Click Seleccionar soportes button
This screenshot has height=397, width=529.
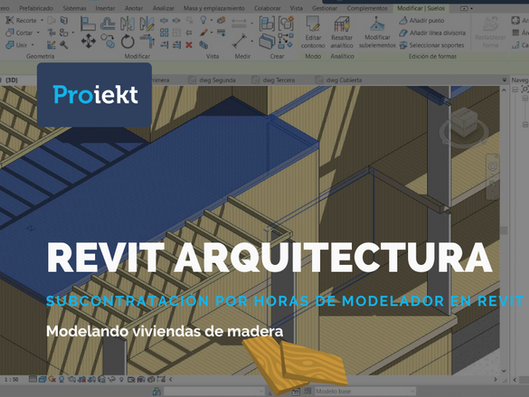431,45
